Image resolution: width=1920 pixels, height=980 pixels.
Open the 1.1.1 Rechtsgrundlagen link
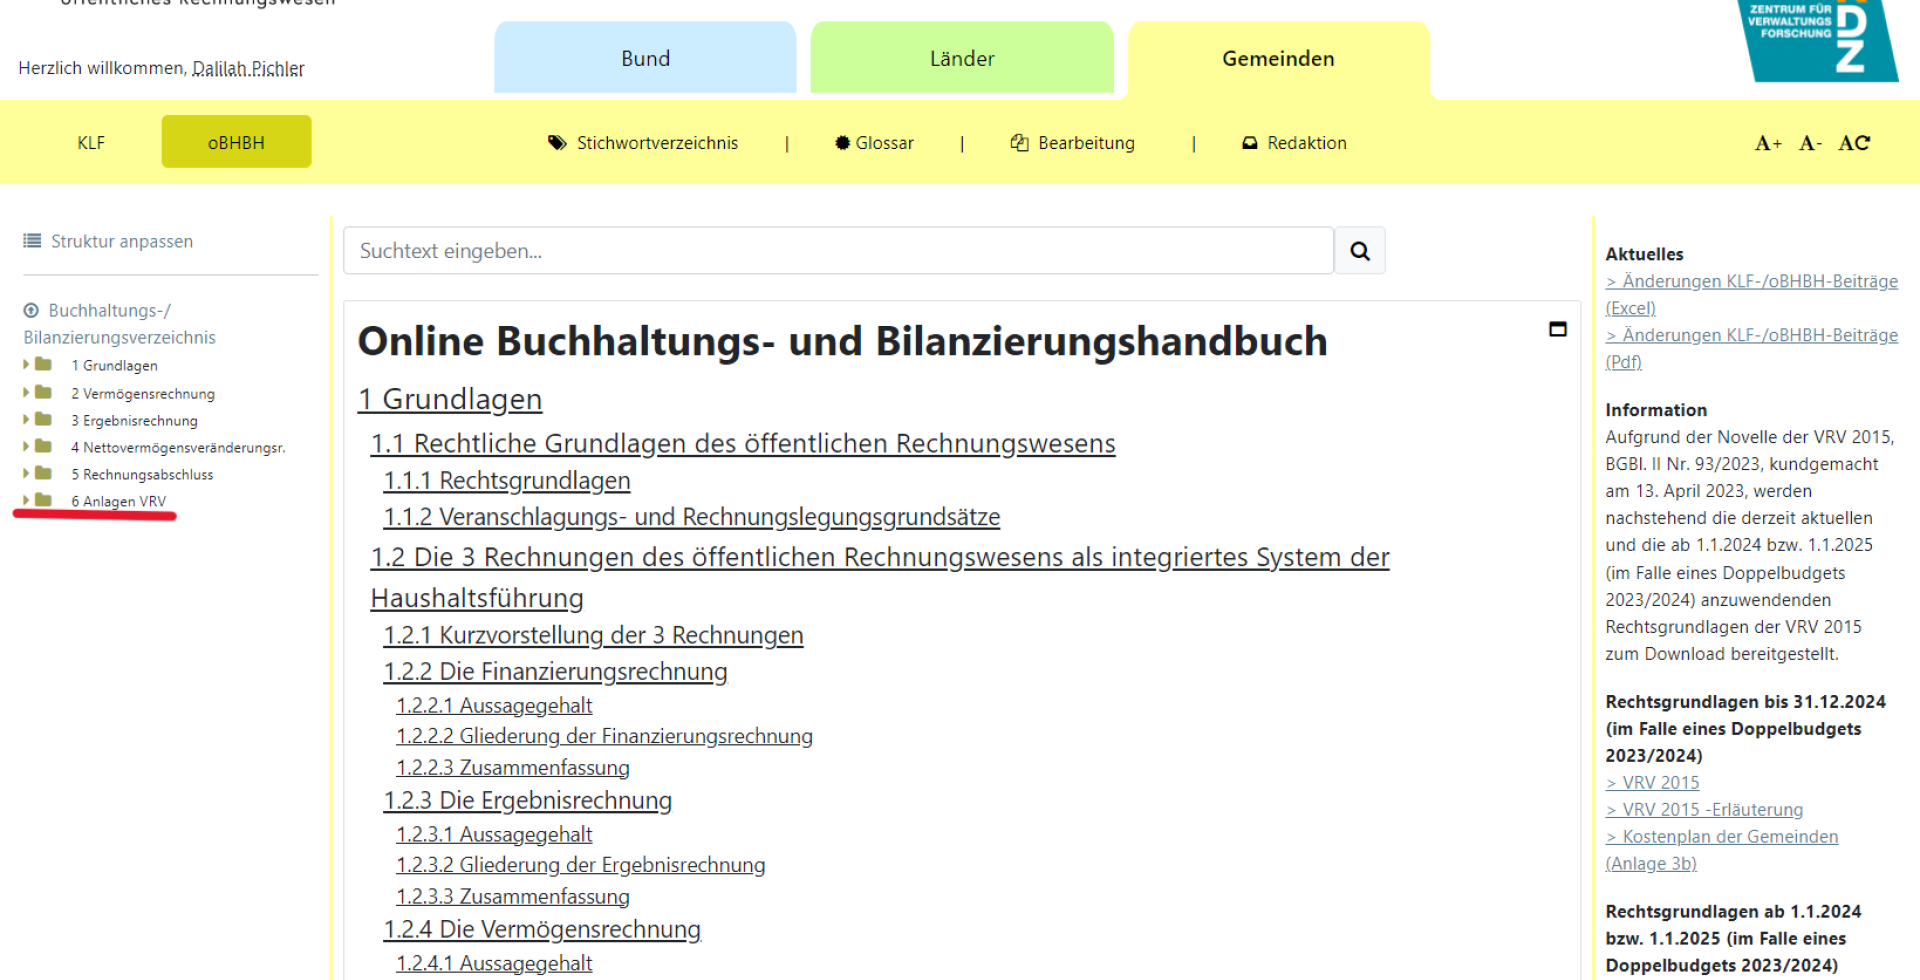(x=507, y=481)
